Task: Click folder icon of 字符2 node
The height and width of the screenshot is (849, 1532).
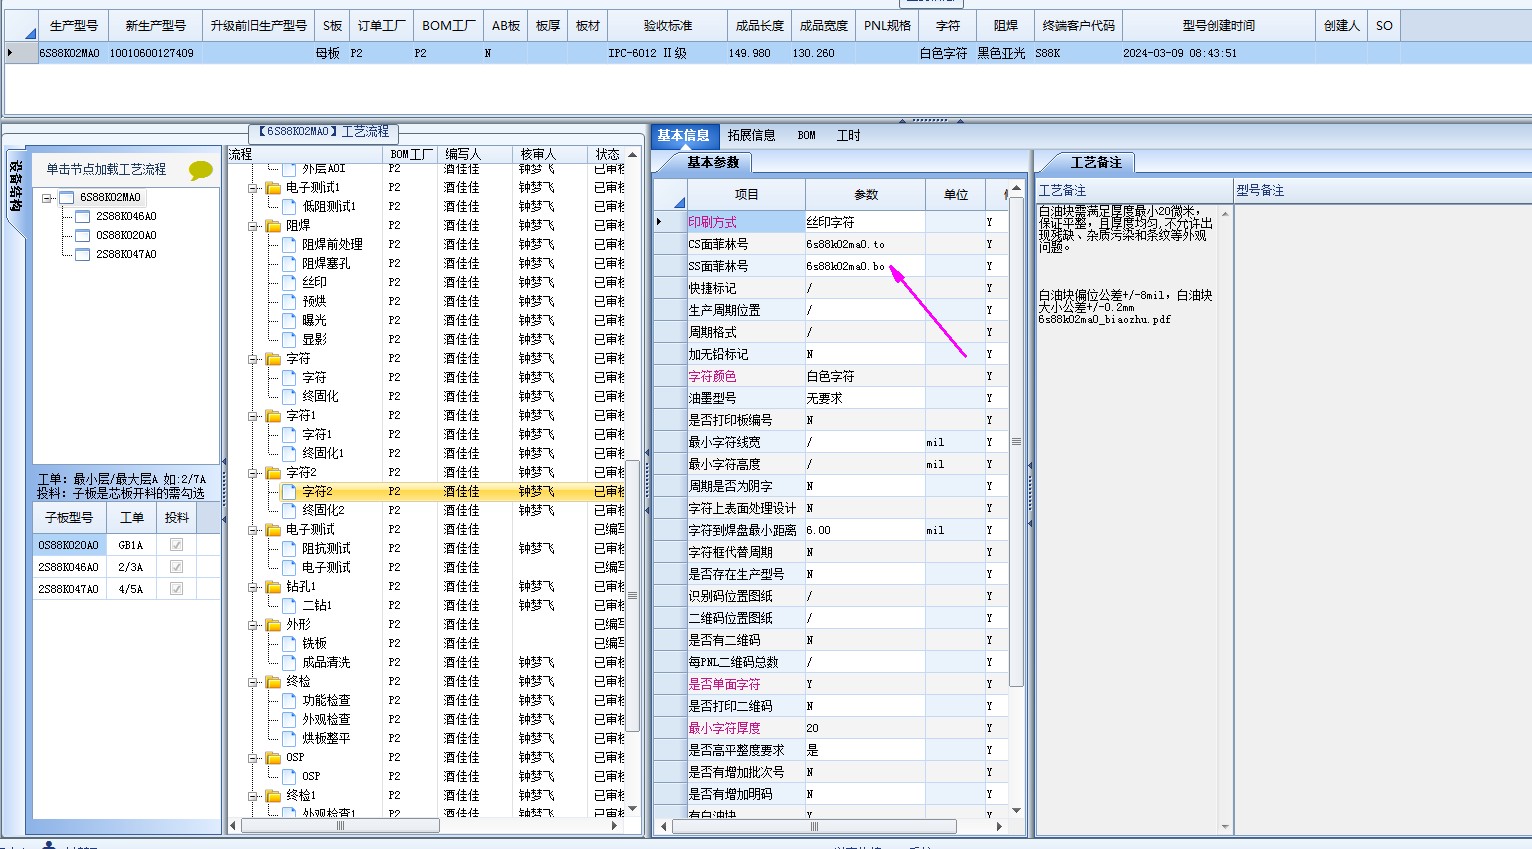Action: point(273,472)
